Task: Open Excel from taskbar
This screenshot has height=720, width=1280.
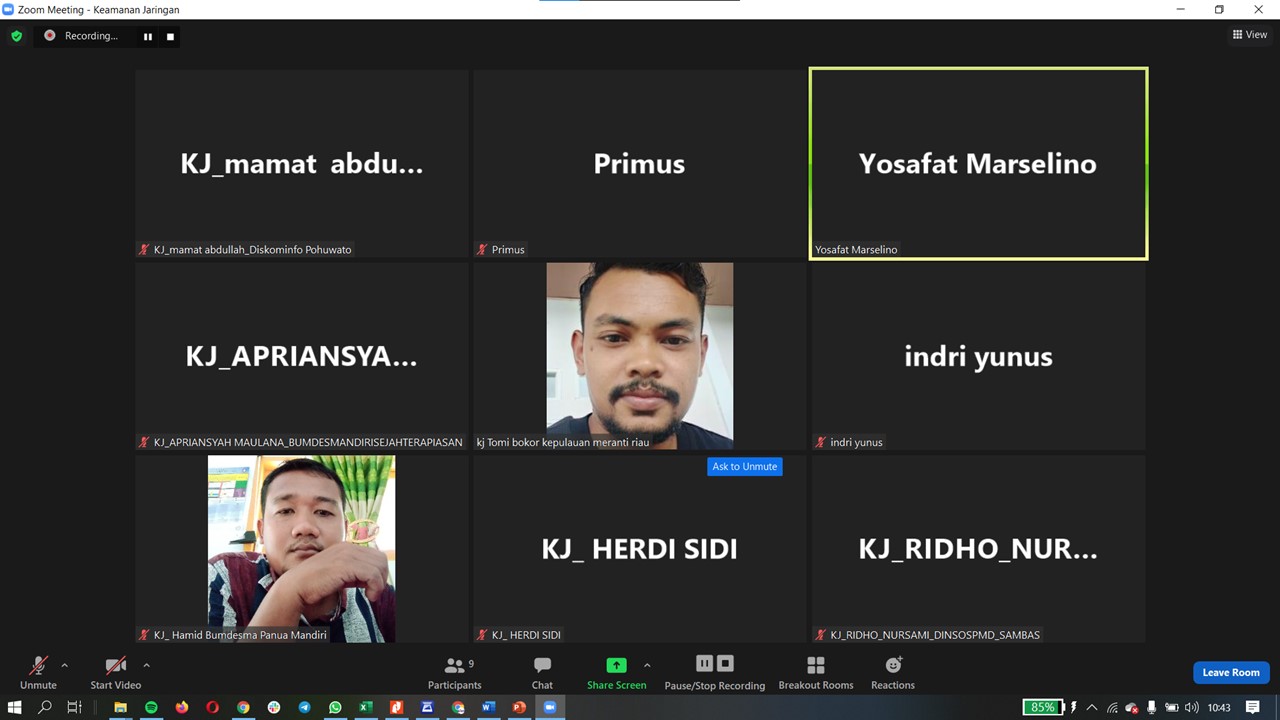Action: tap(366, 707)
